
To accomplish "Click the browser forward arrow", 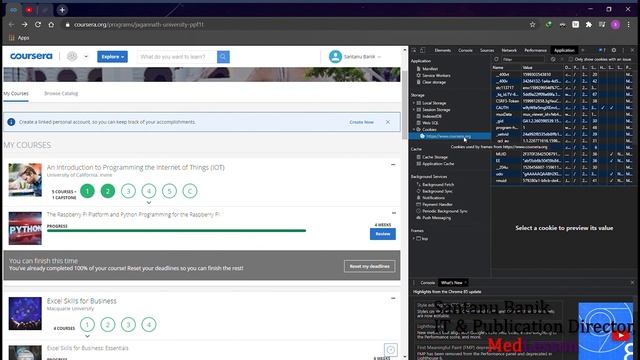I will (24, 24).
